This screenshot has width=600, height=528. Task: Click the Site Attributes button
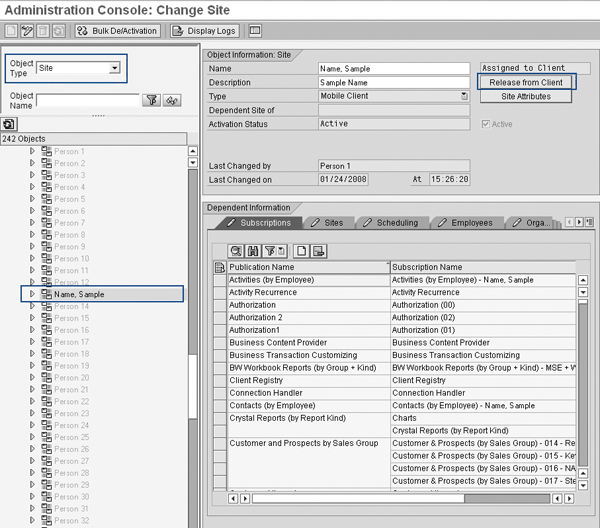click(x=525, y=96)
